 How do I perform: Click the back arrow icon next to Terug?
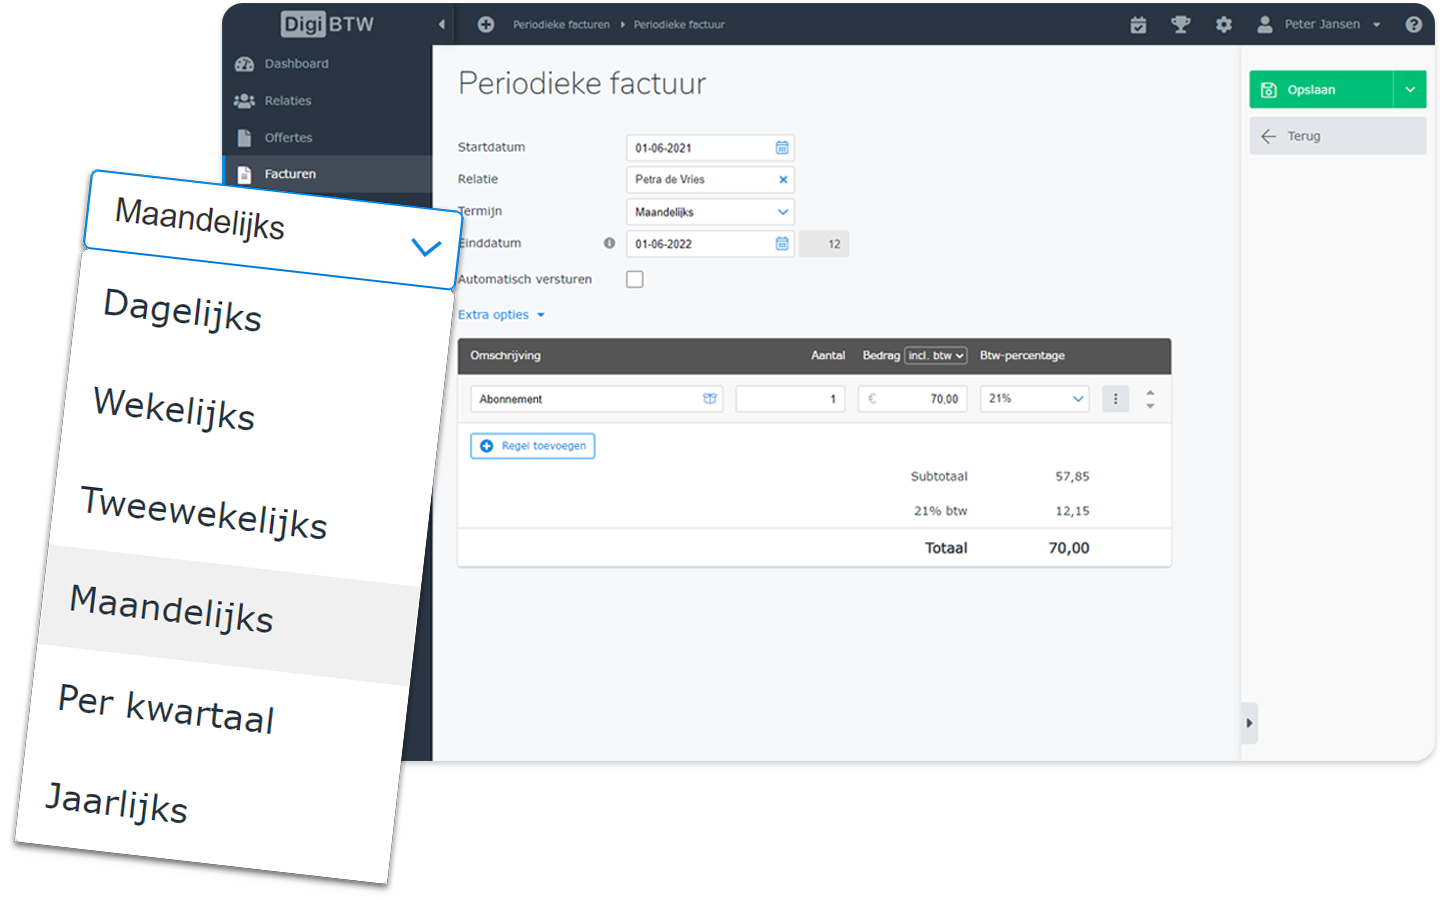[1269, 136]
